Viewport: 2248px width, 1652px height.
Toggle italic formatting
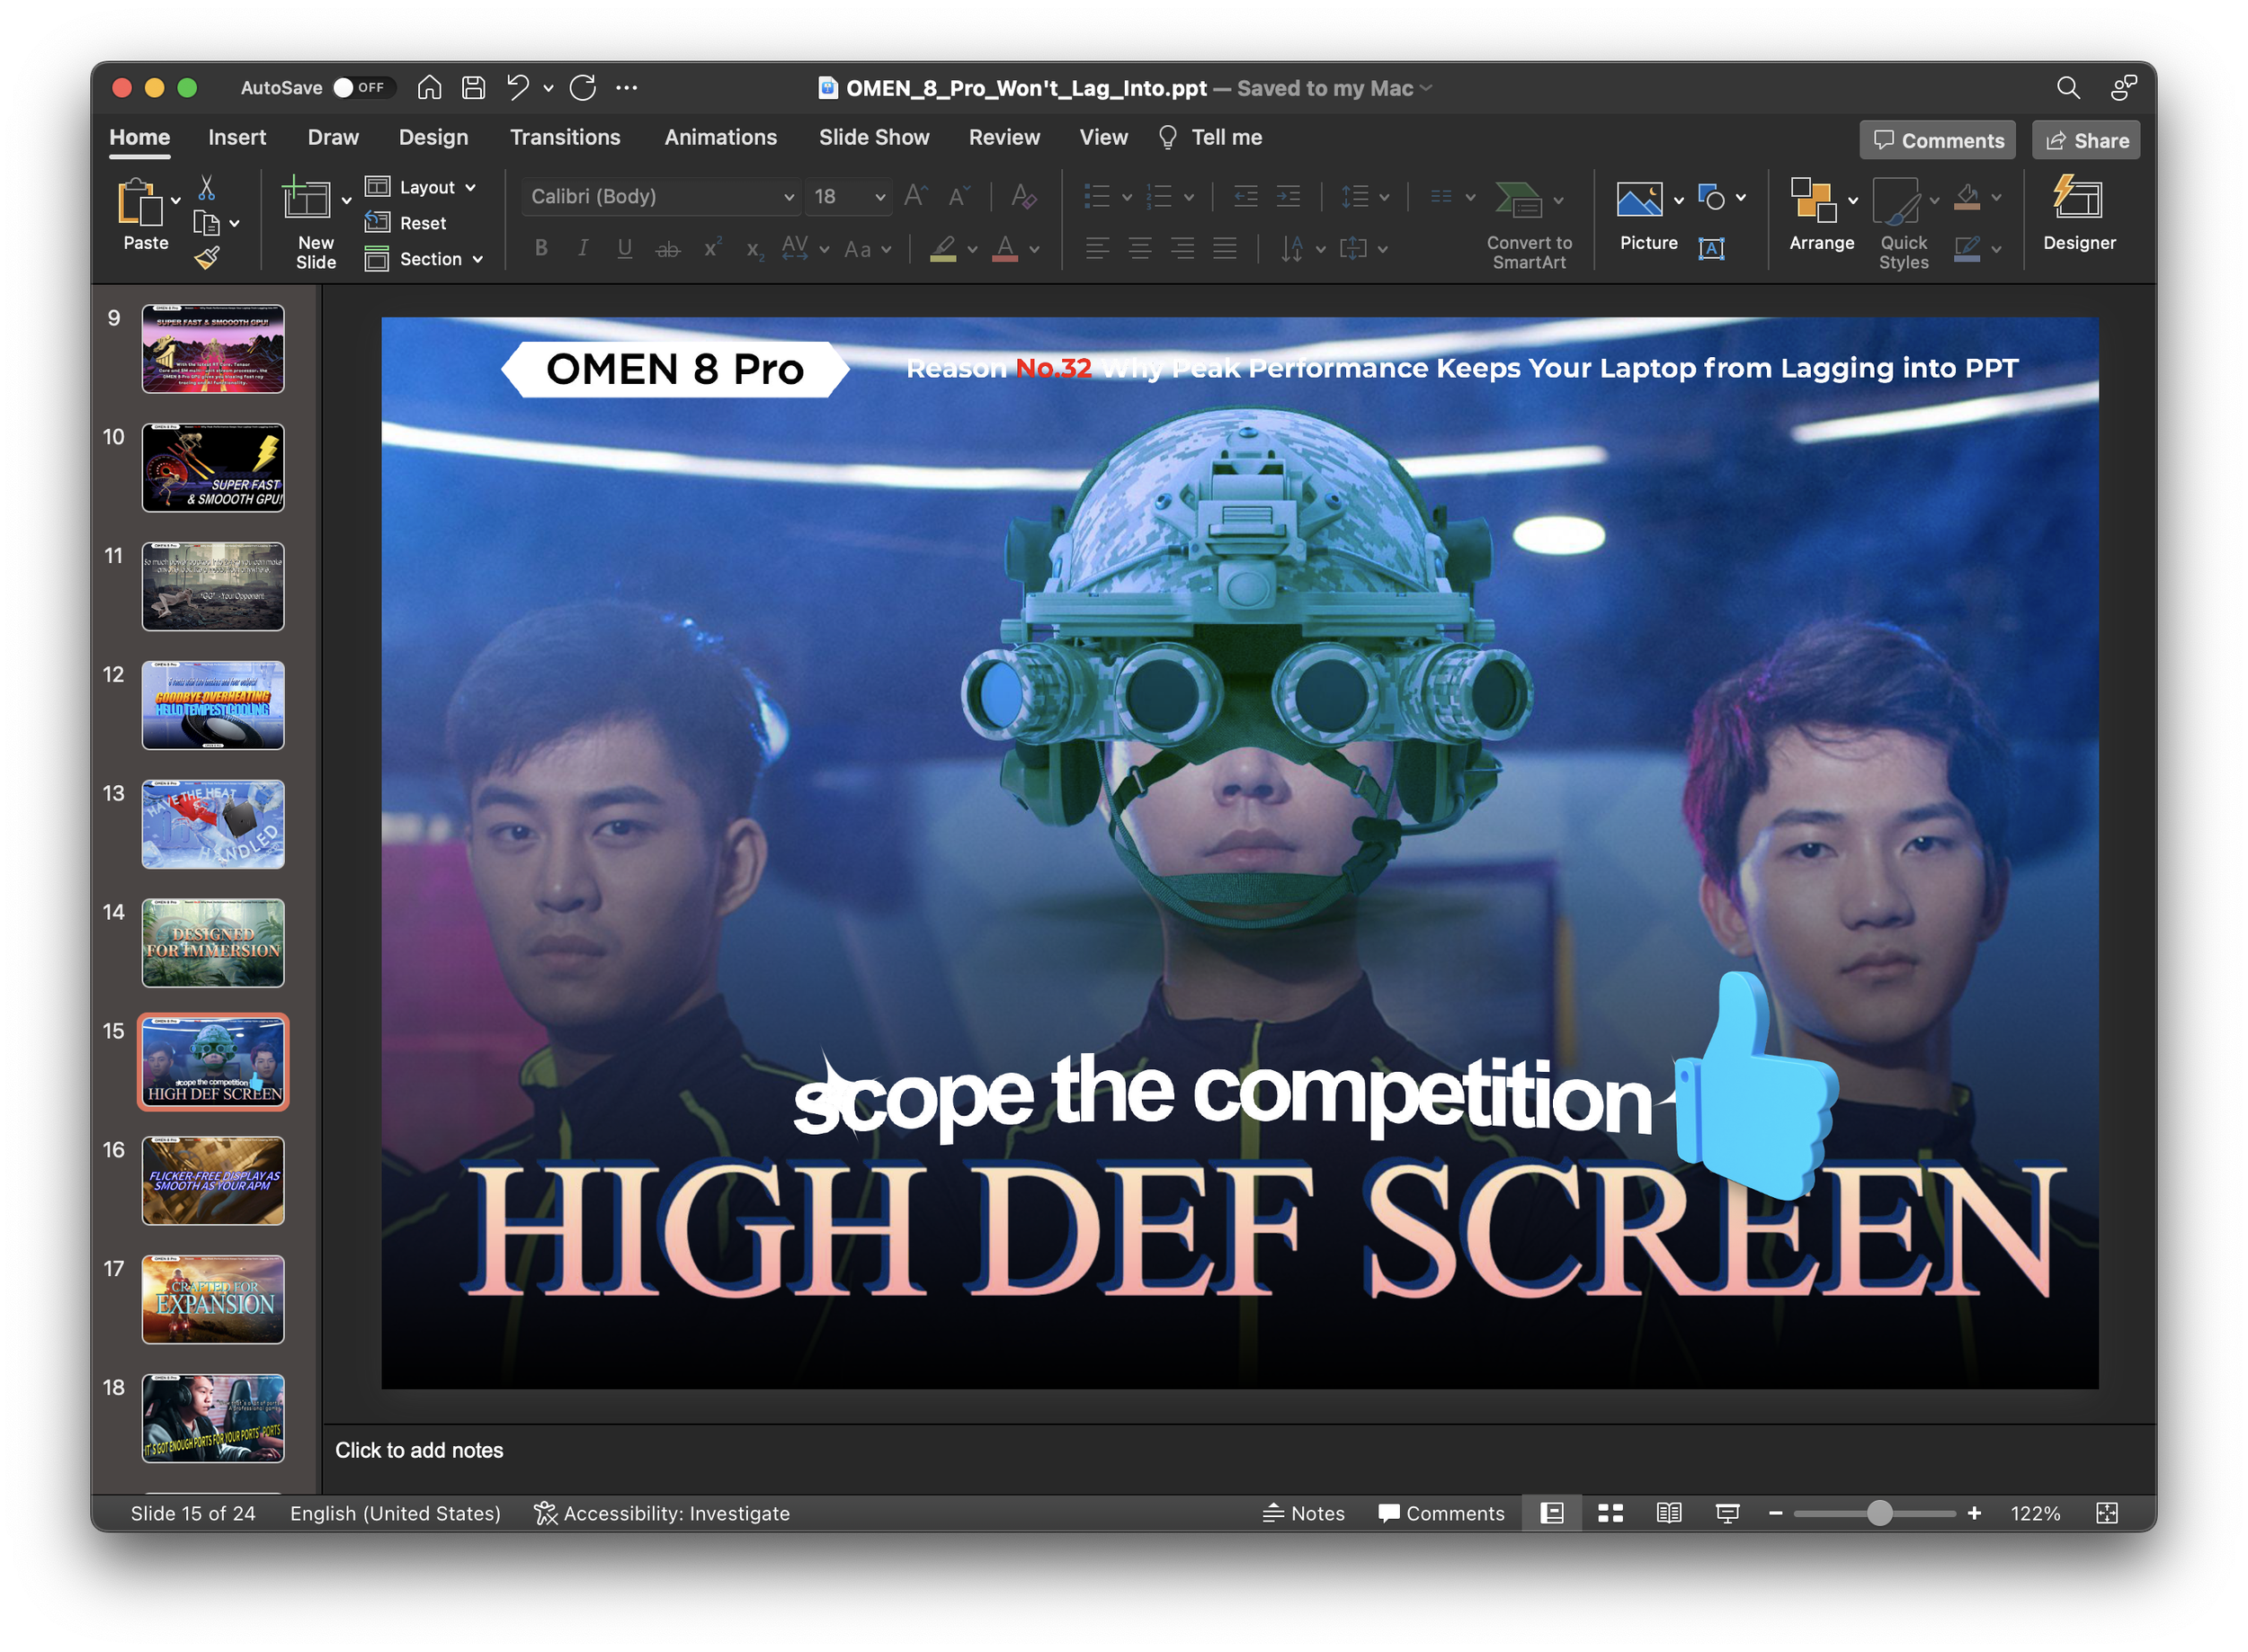pyautogui.click(x=583, y=247)
